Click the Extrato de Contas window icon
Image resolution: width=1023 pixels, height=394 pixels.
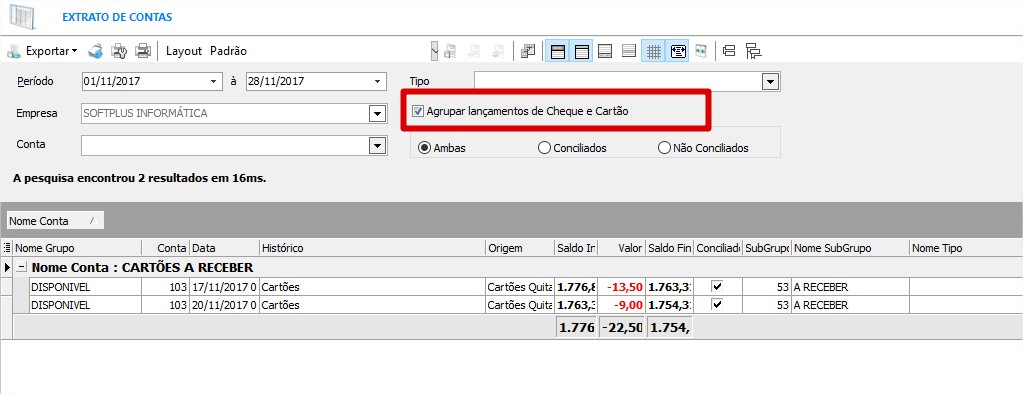(x=22, y=17)
